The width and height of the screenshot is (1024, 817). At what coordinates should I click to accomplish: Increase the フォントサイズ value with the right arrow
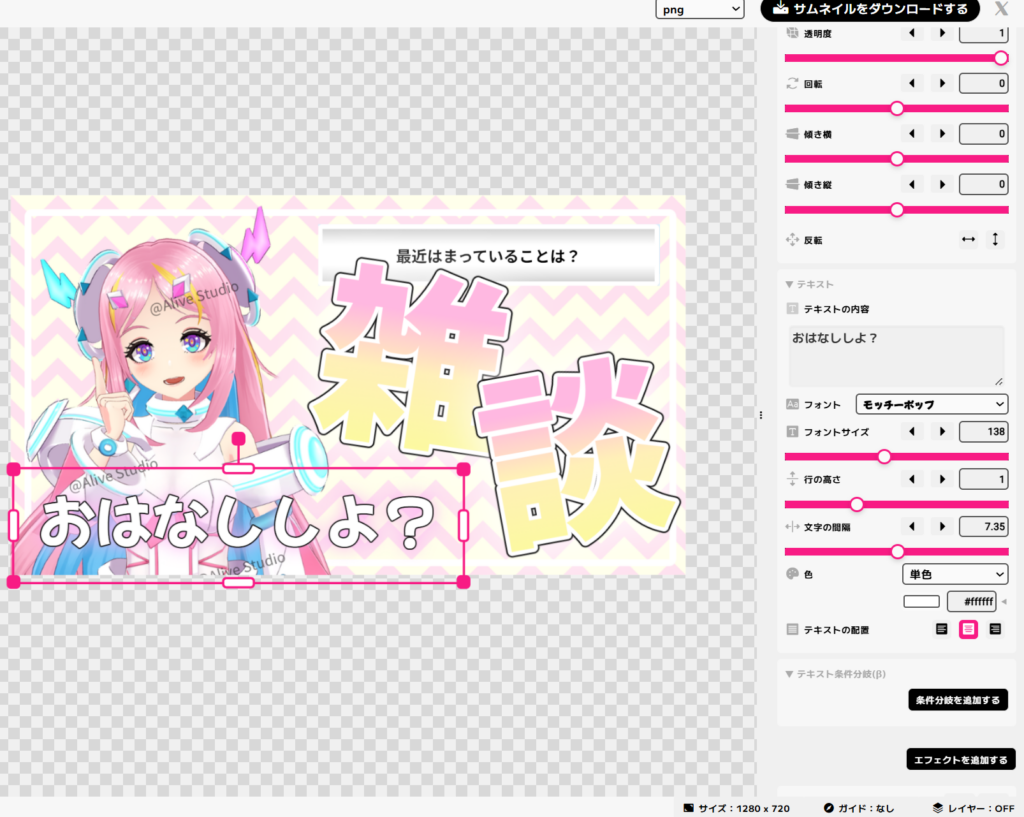[942, 432]
